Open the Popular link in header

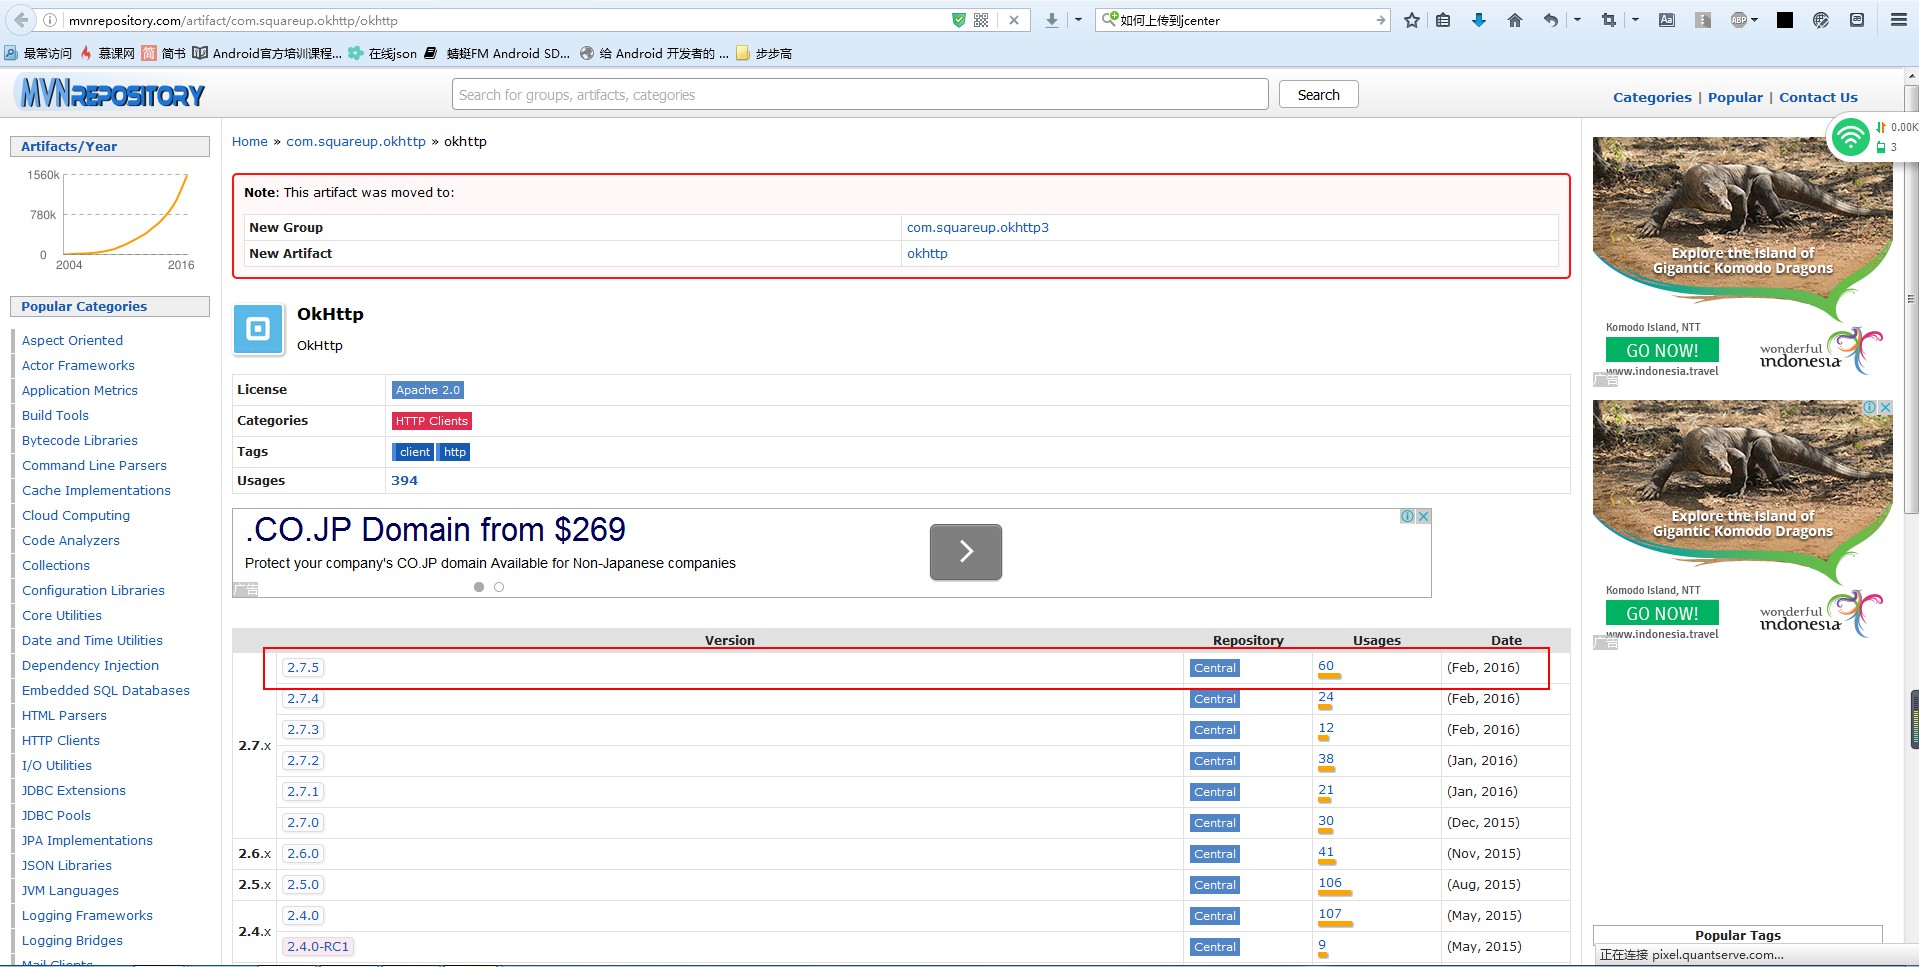click(1735, 97)
